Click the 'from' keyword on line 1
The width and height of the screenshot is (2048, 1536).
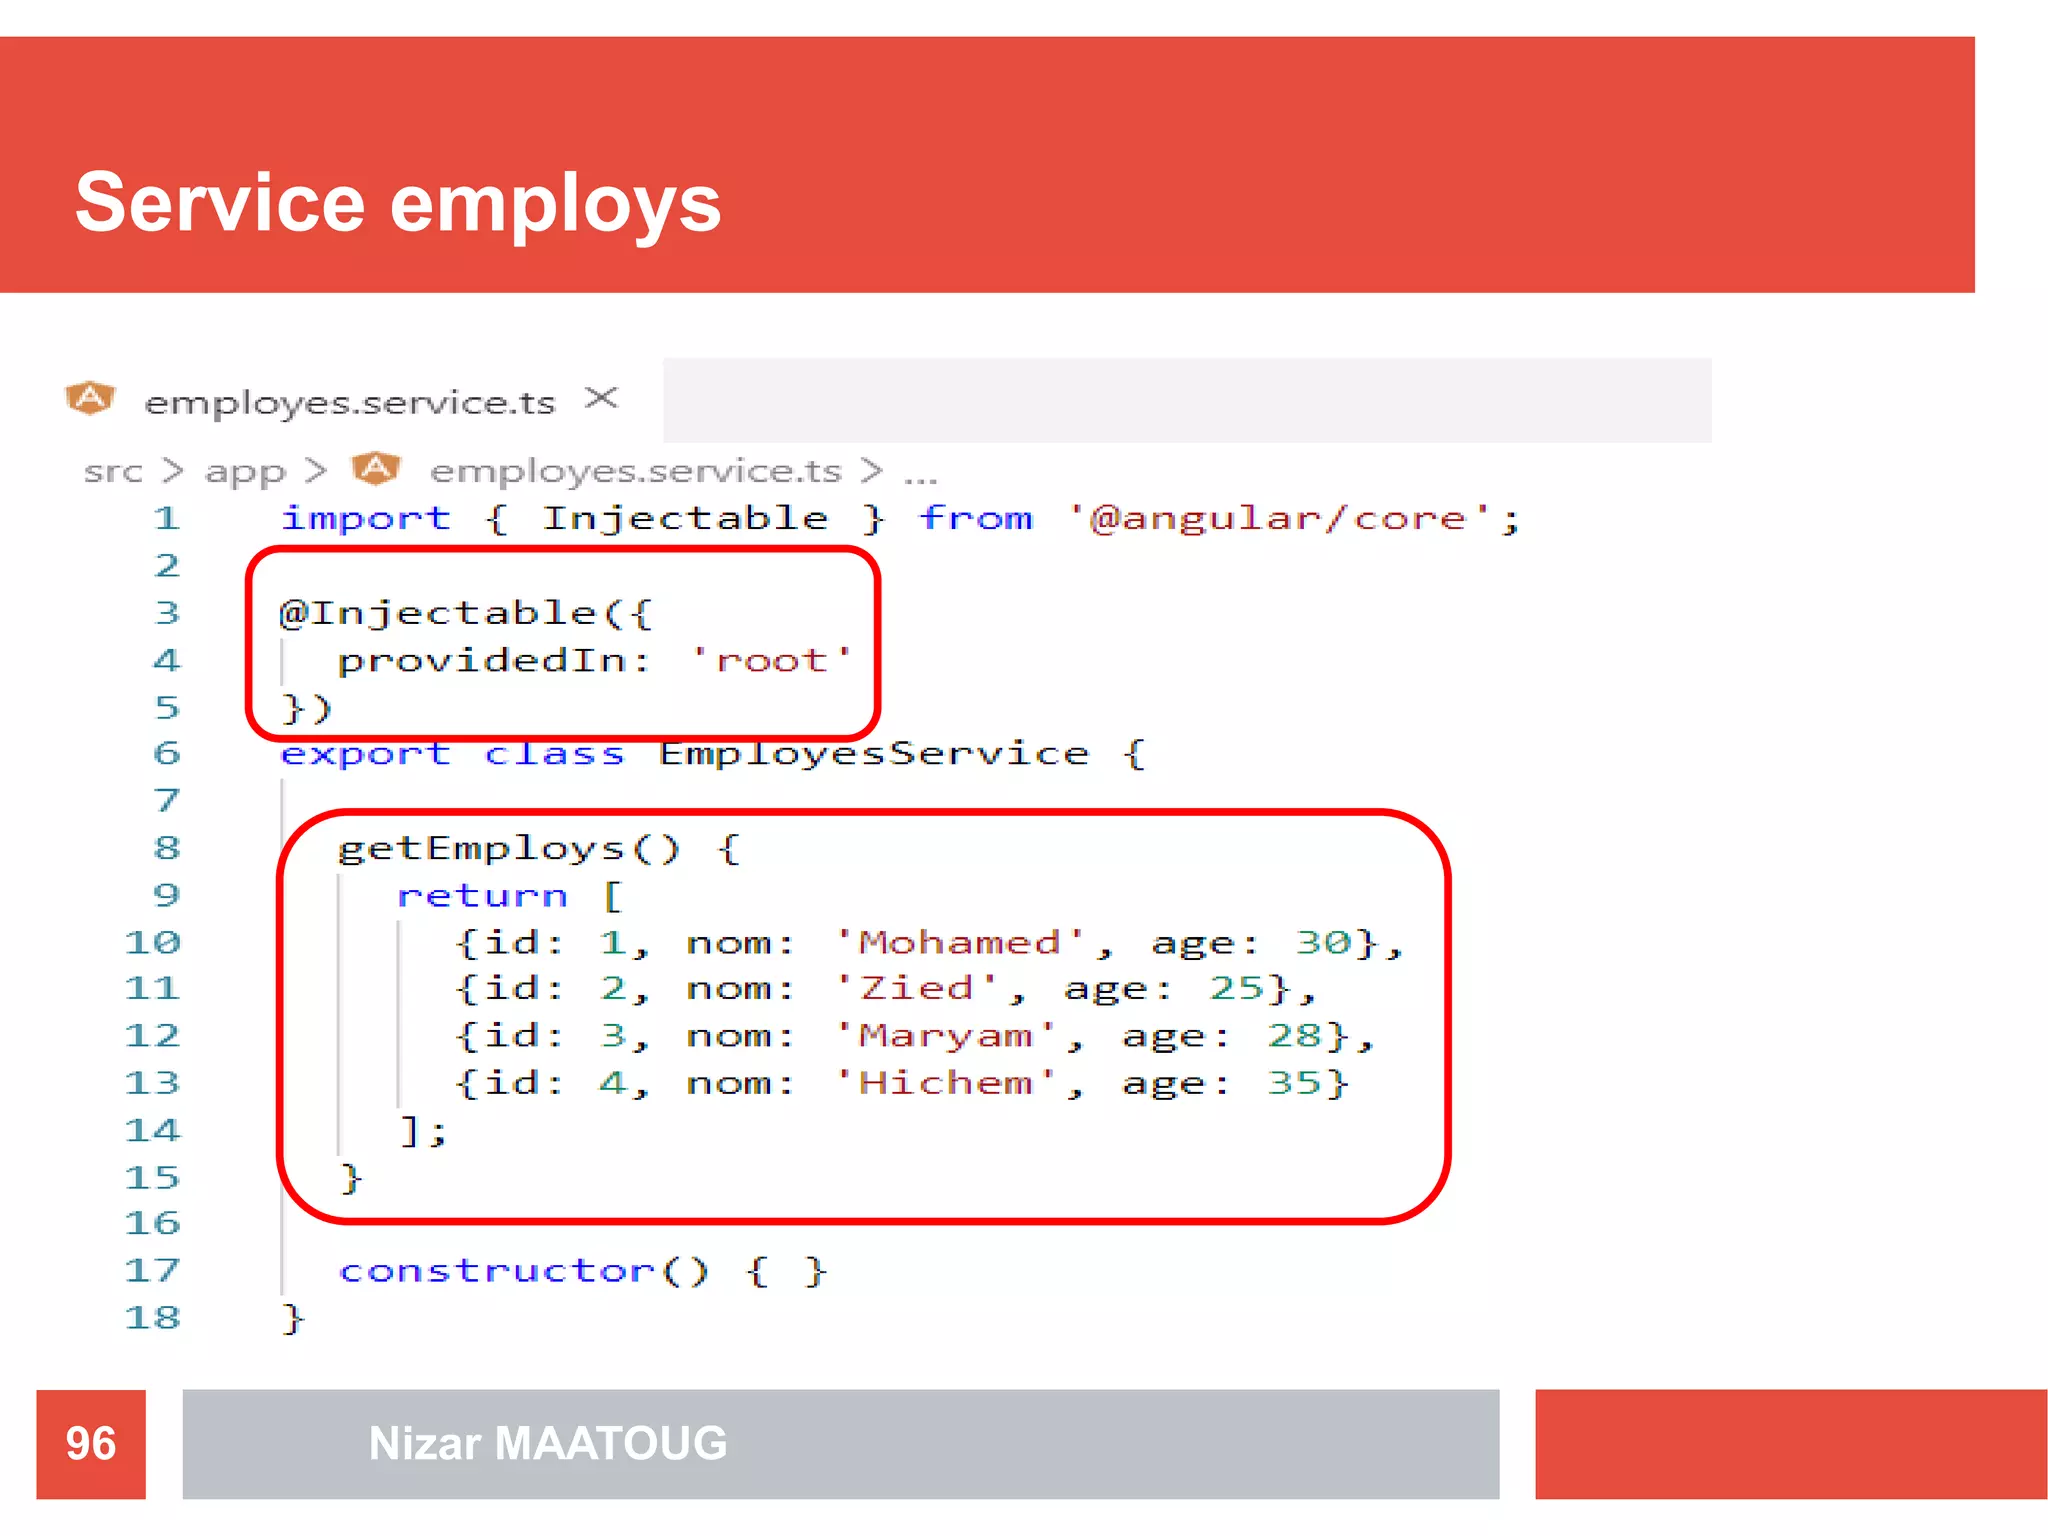tap(976, 518)
